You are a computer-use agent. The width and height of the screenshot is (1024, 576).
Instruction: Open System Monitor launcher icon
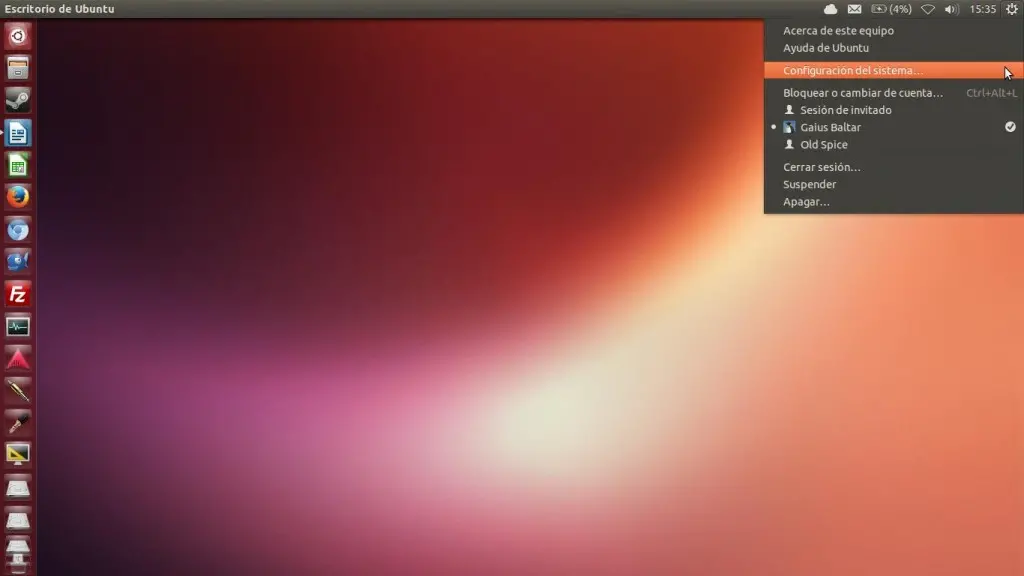(18, 326)
